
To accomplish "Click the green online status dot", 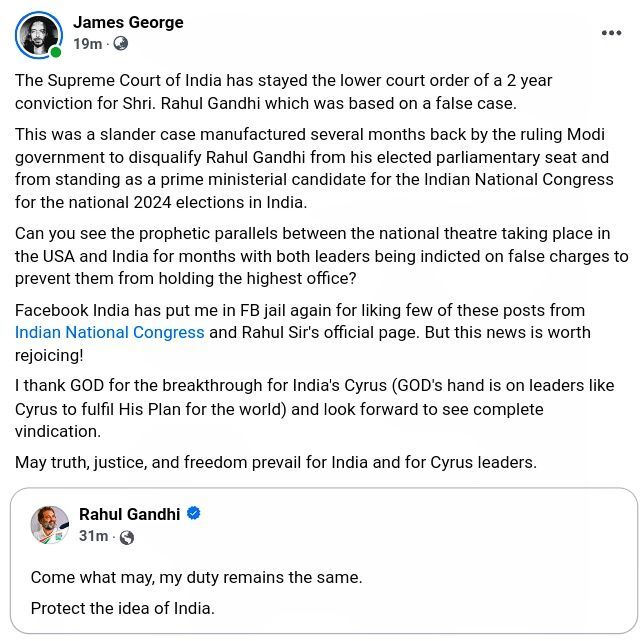I will 57,52.
